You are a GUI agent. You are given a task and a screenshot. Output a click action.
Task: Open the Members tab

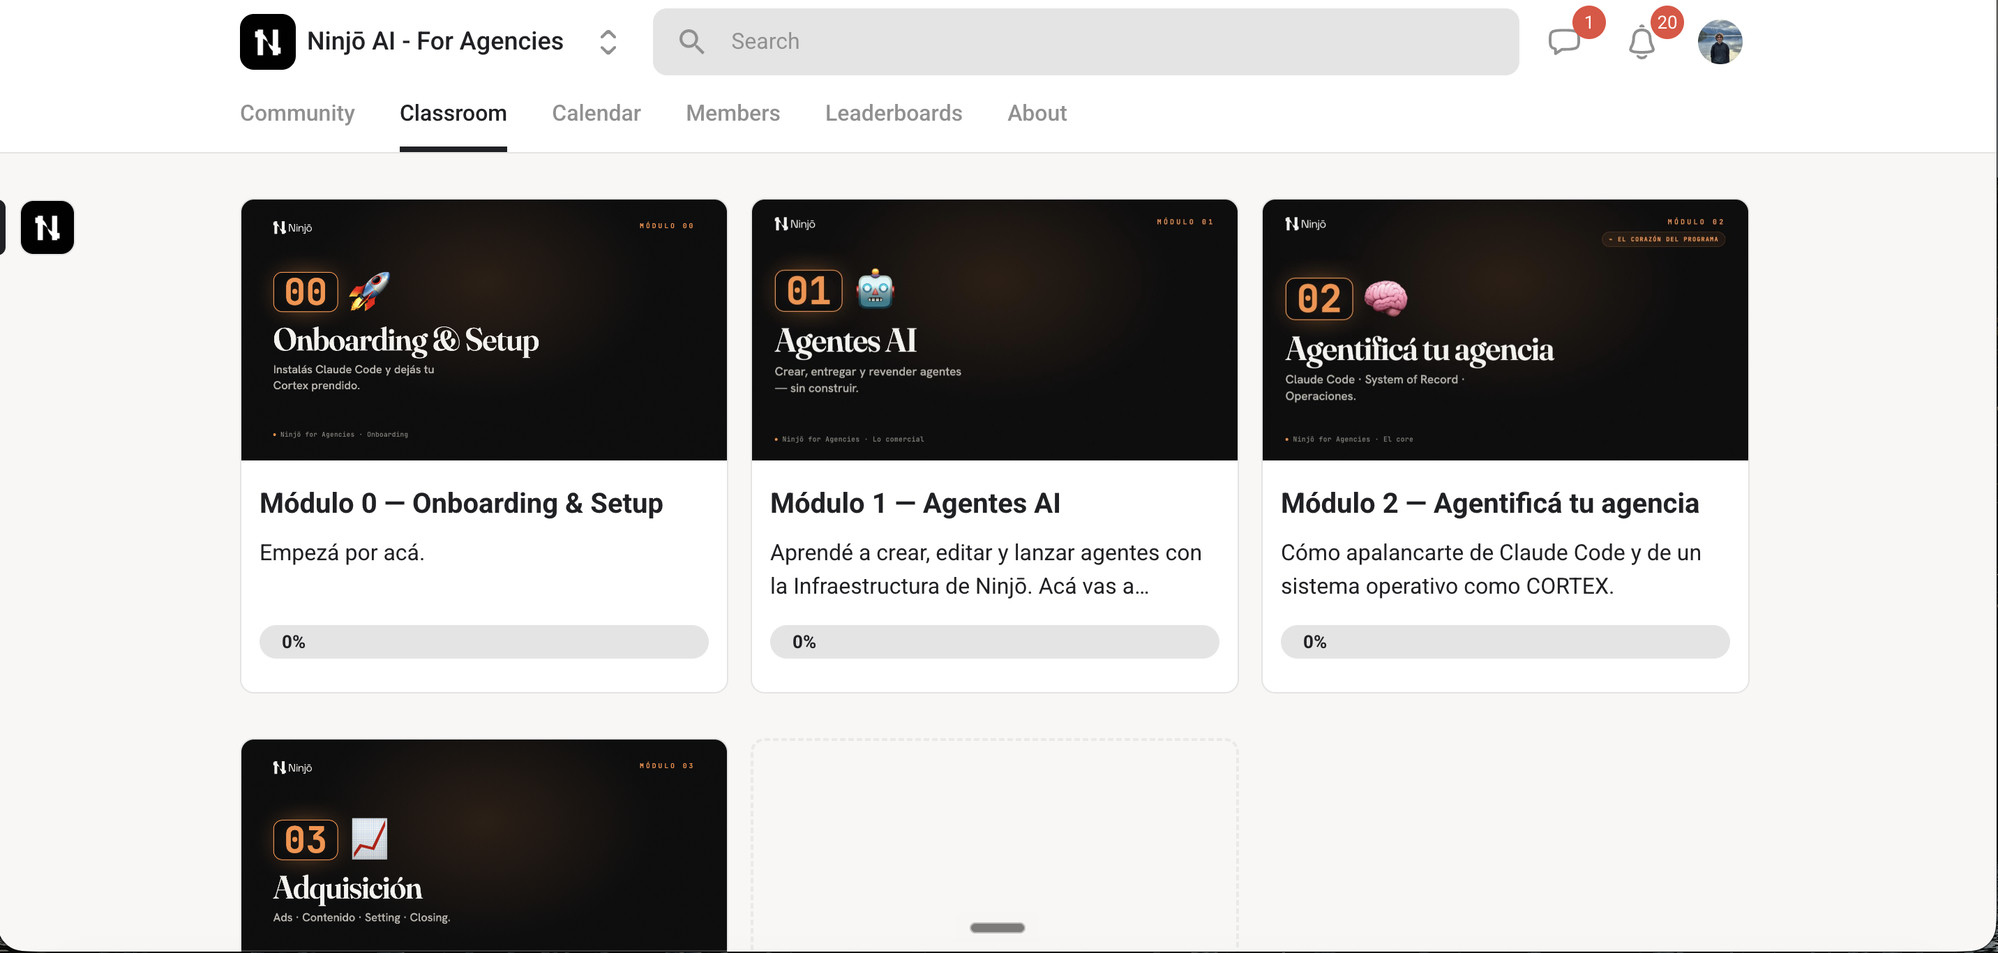pos(733,113)
